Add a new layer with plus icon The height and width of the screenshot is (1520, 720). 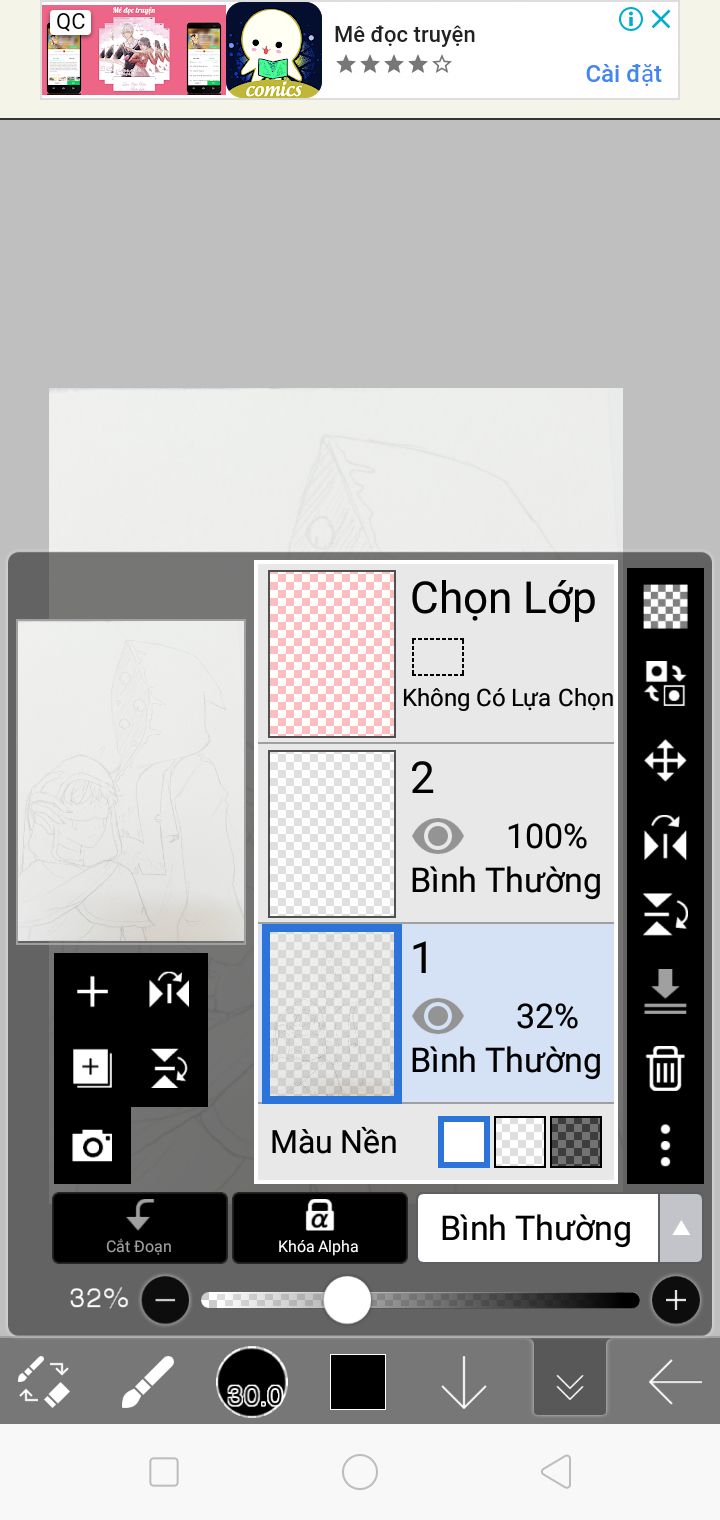point(92,992)
